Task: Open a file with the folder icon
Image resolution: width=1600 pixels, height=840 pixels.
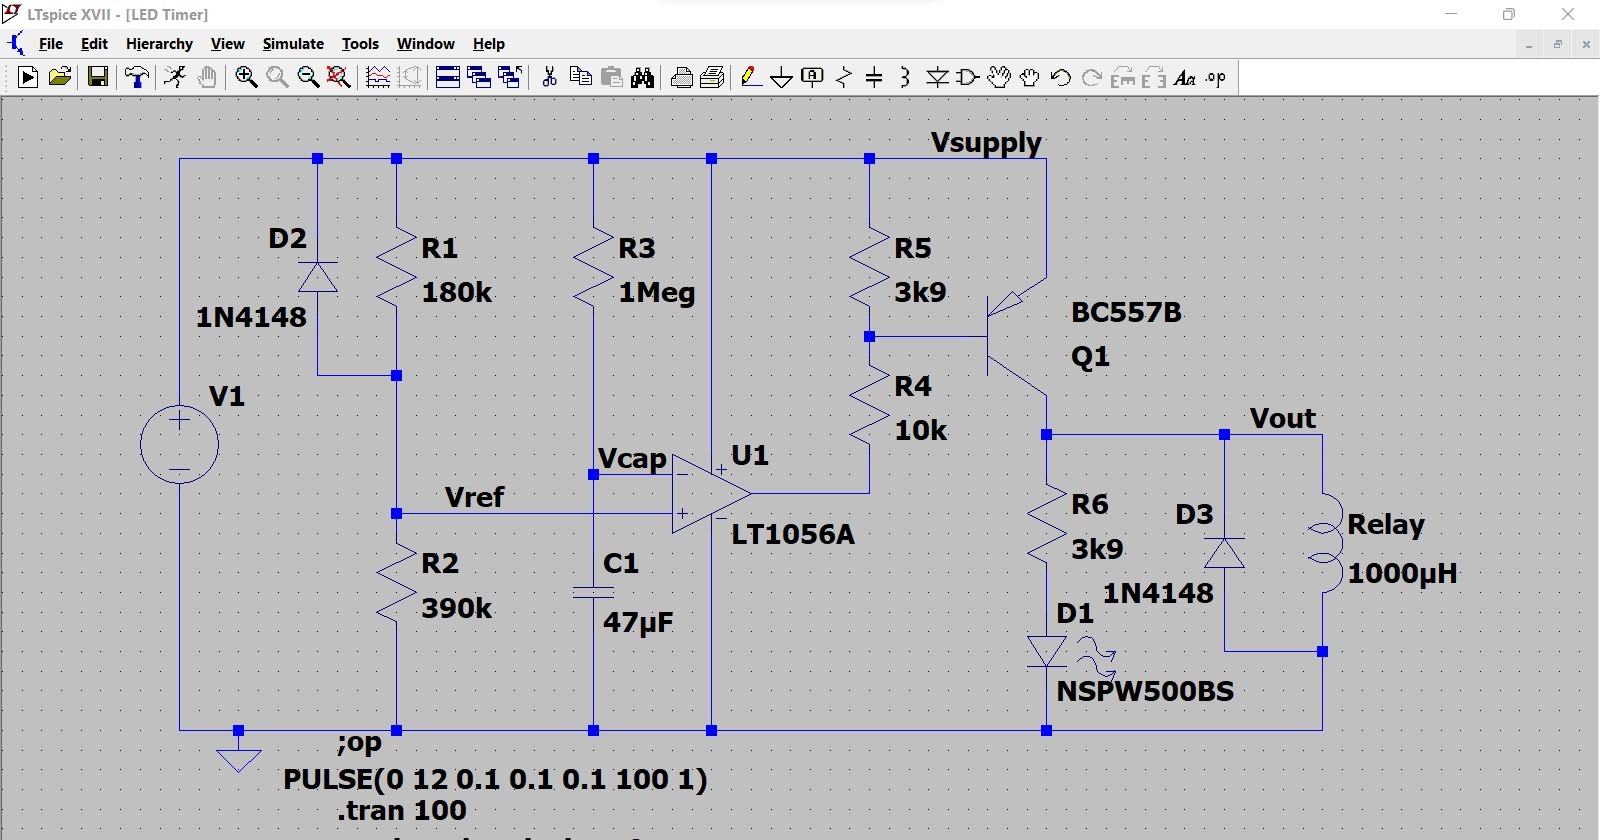Action: click(x=60, y=77)
